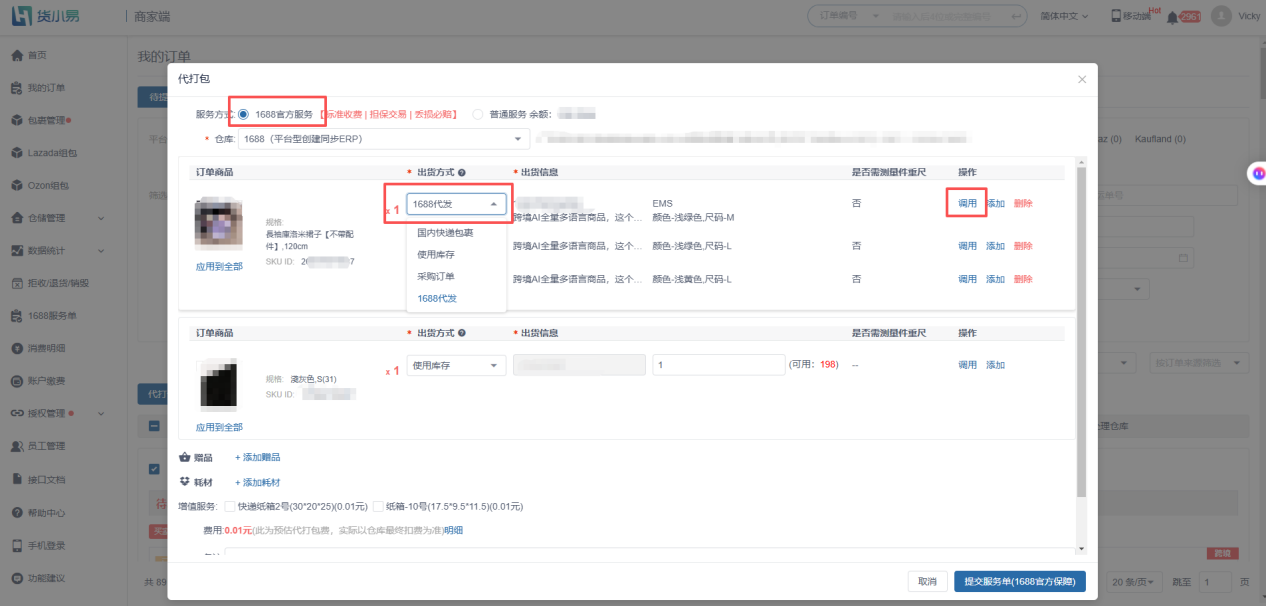
Task: Click the 添加赠品 link
Action: point(258,457)
